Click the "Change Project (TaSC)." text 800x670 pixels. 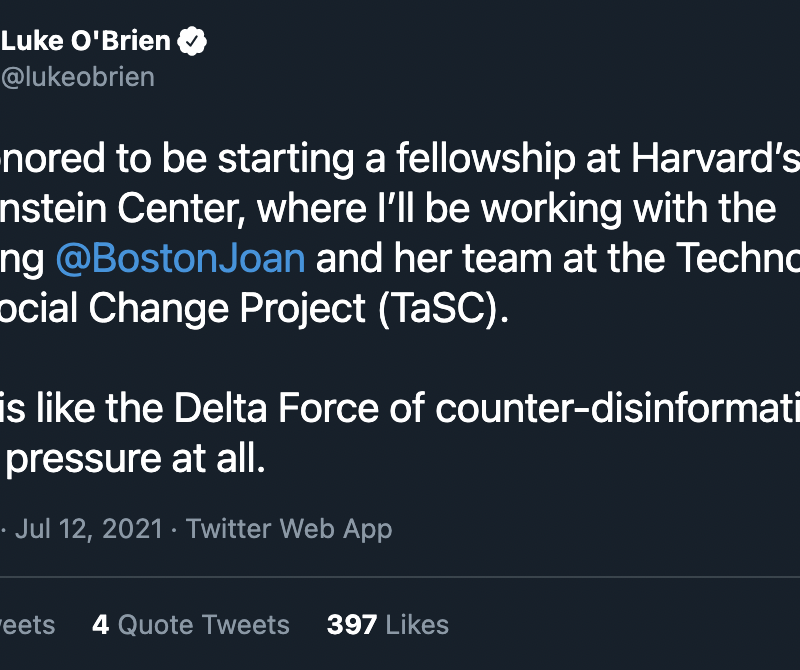299,309
